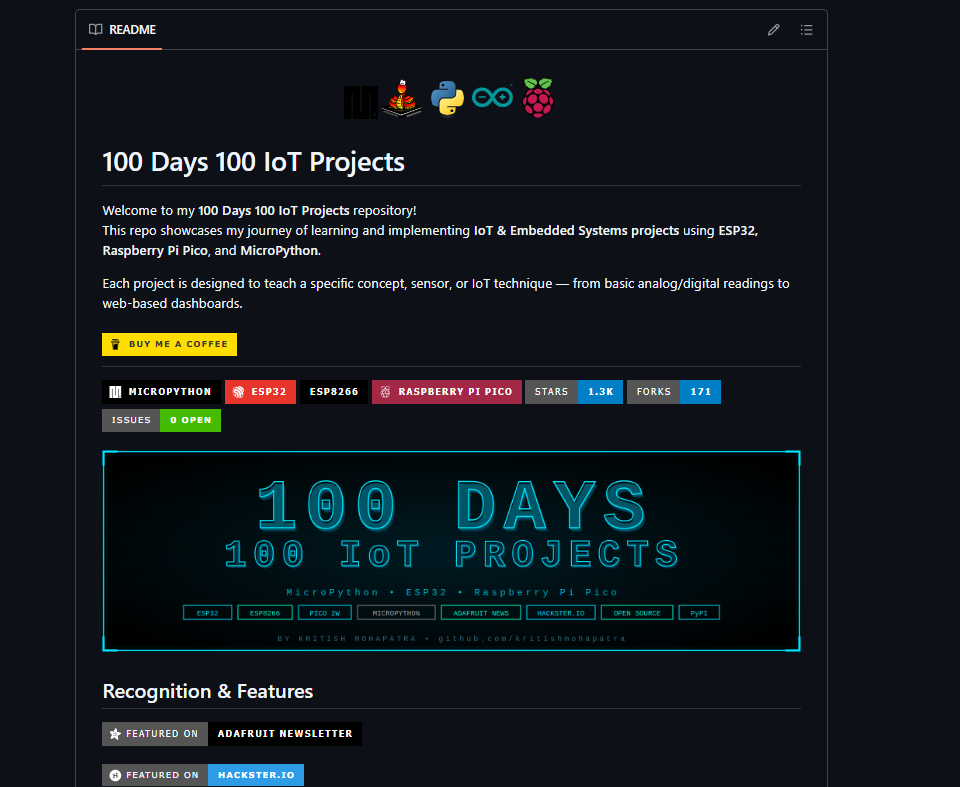960x787 pixels.
Task: Click the Hackster icon in featured badge
Action: 115,775
